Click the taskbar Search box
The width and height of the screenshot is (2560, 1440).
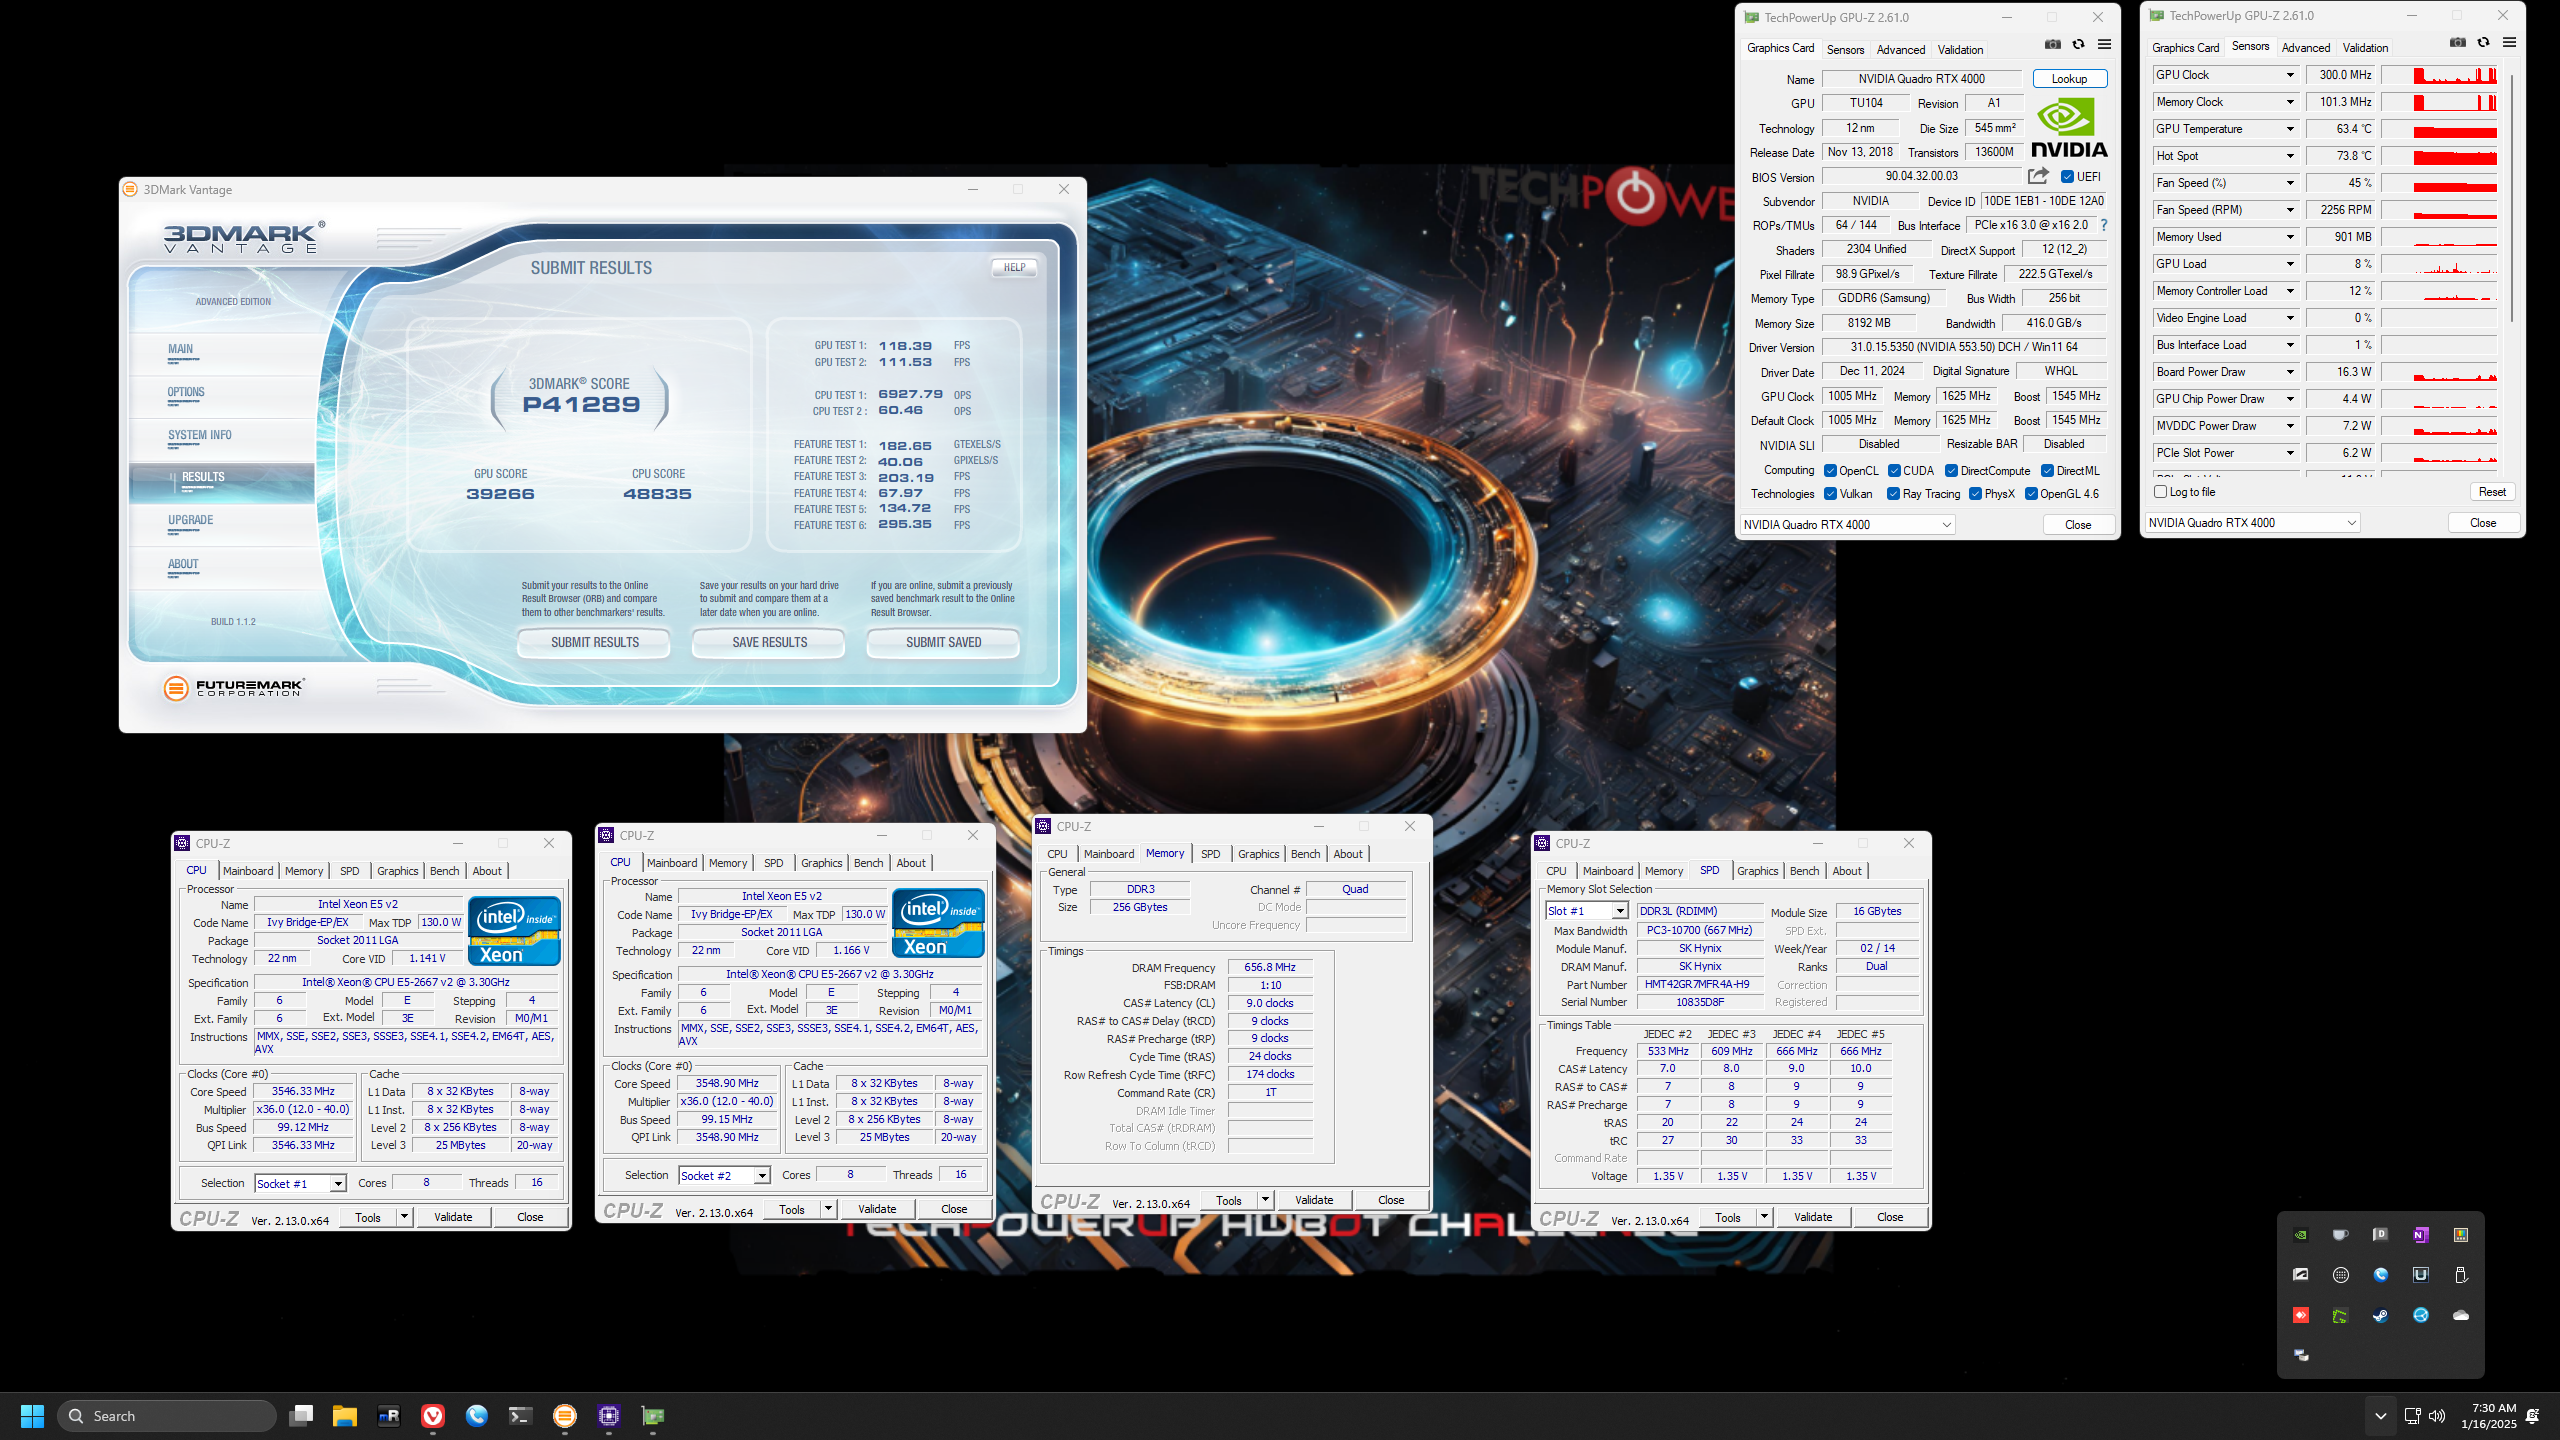(167, 1415)
